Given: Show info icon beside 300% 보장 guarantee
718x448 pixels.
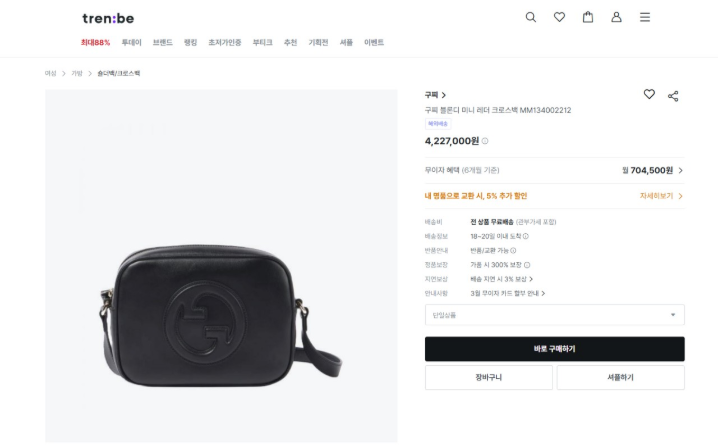Looking at the screenshot, I should (527, 265).
